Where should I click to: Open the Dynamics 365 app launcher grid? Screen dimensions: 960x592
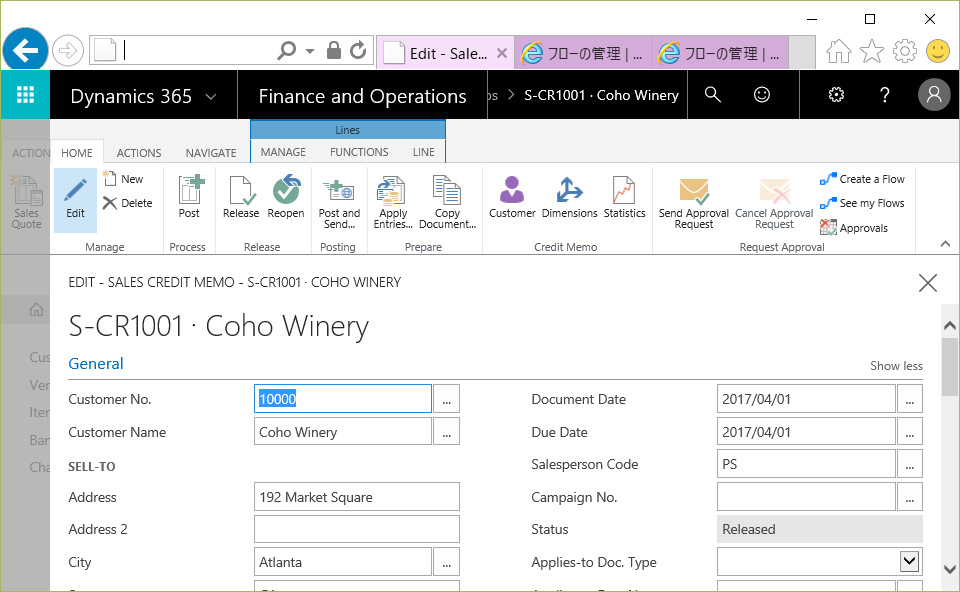pos(25,94)
